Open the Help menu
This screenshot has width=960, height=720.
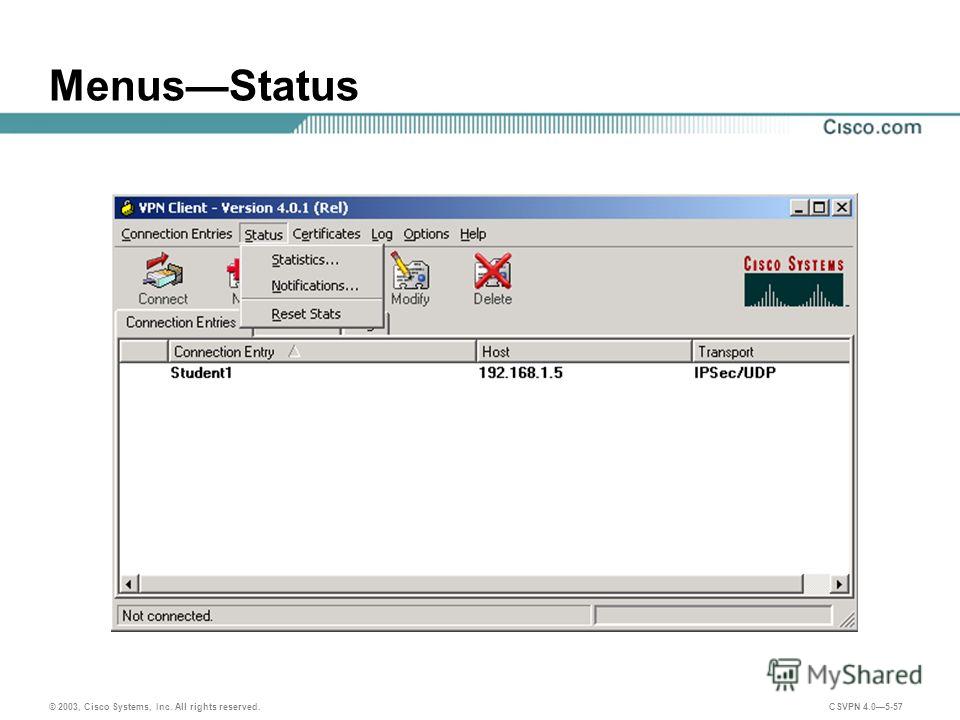[473, 234]
